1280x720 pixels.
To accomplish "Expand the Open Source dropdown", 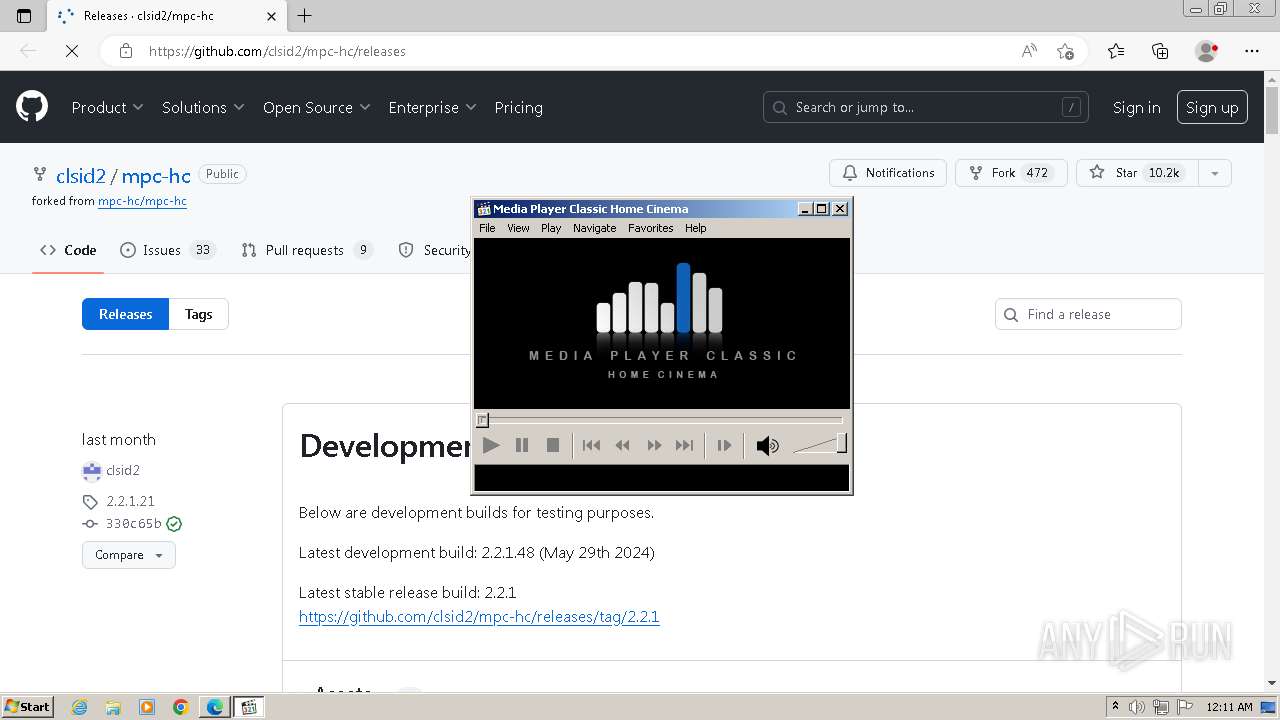I will click(x=316, y=107).
